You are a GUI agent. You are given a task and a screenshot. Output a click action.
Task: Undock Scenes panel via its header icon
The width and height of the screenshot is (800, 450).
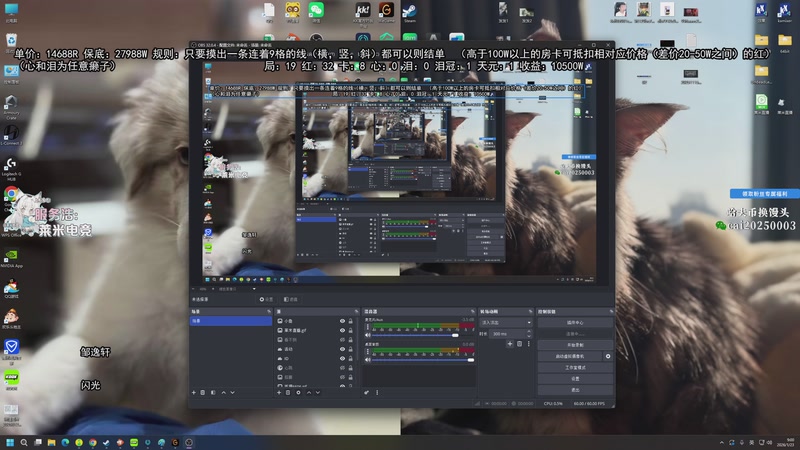[269, 311]
